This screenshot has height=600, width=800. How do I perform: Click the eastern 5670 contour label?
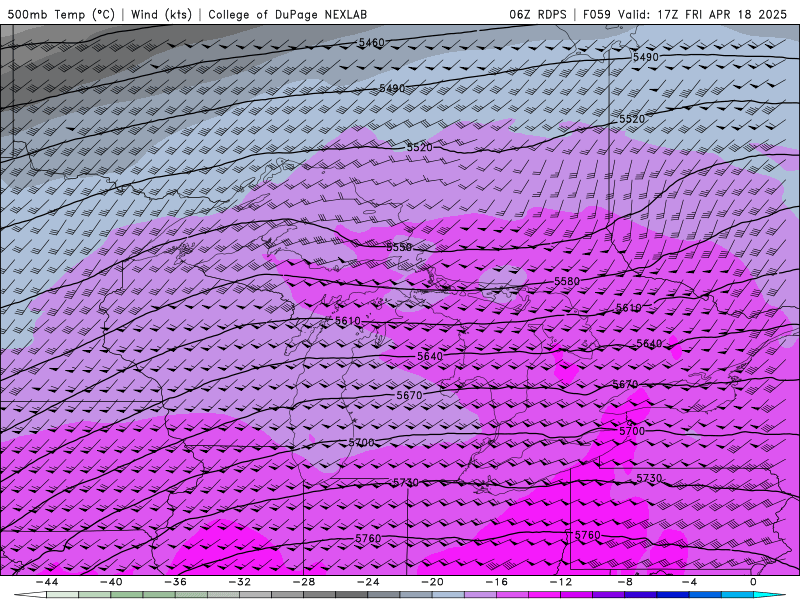click(x=625, y=384)
